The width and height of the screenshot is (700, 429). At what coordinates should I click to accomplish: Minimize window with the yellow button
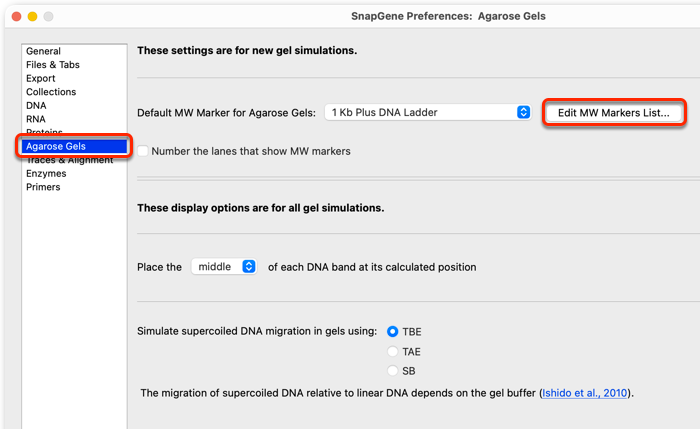(x=32, y=17)
